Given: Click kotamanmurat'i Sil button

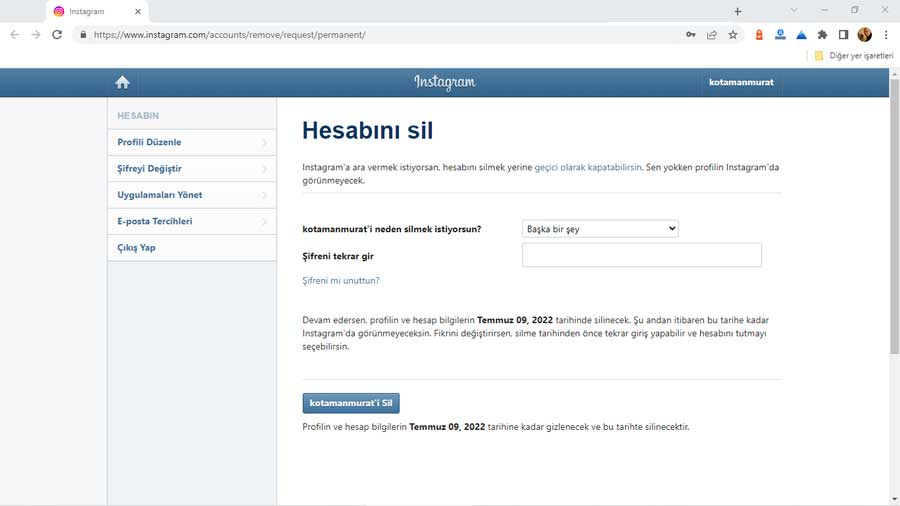Looking at the screenshot, I should click(x=351, y=403).
